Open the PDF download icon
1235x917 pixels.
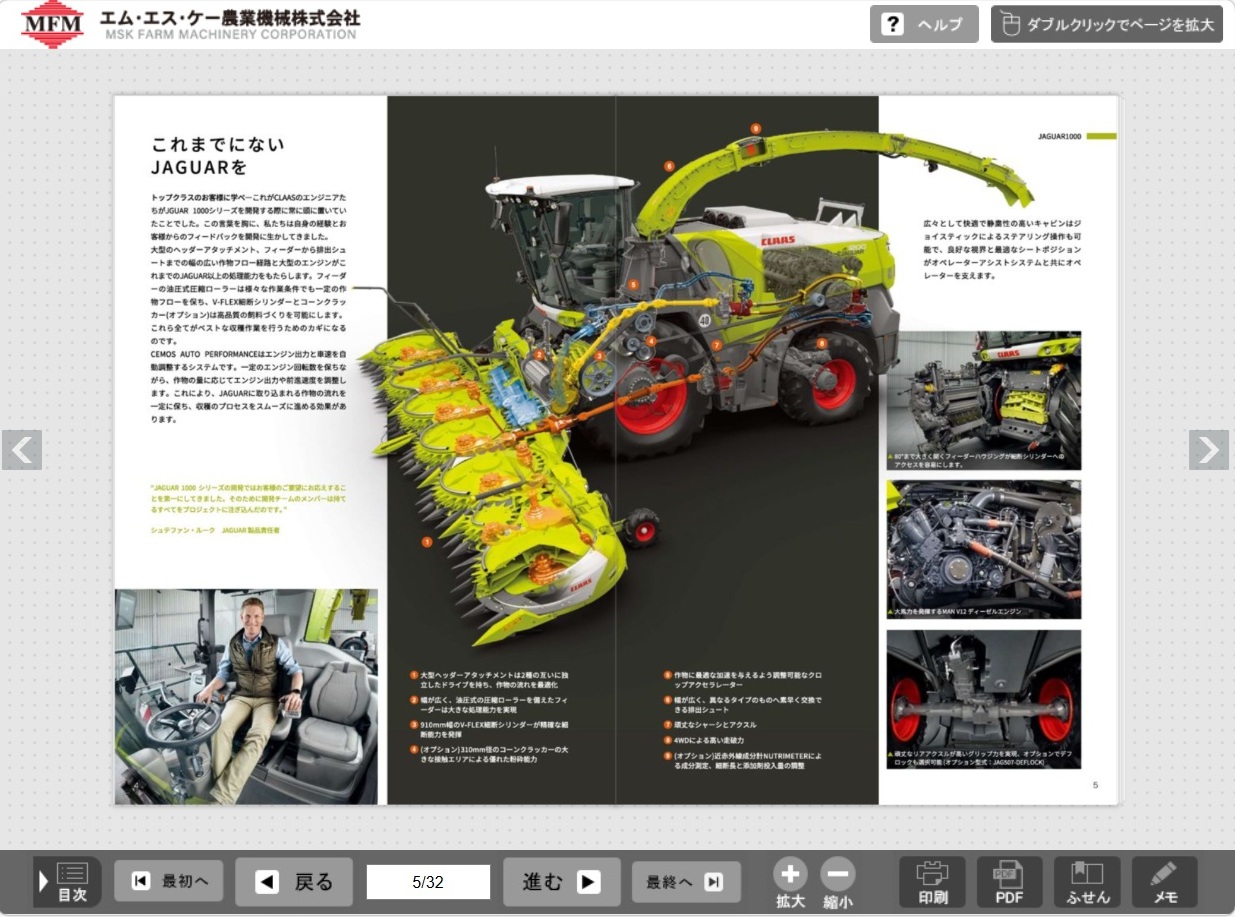pos(1010,882)
